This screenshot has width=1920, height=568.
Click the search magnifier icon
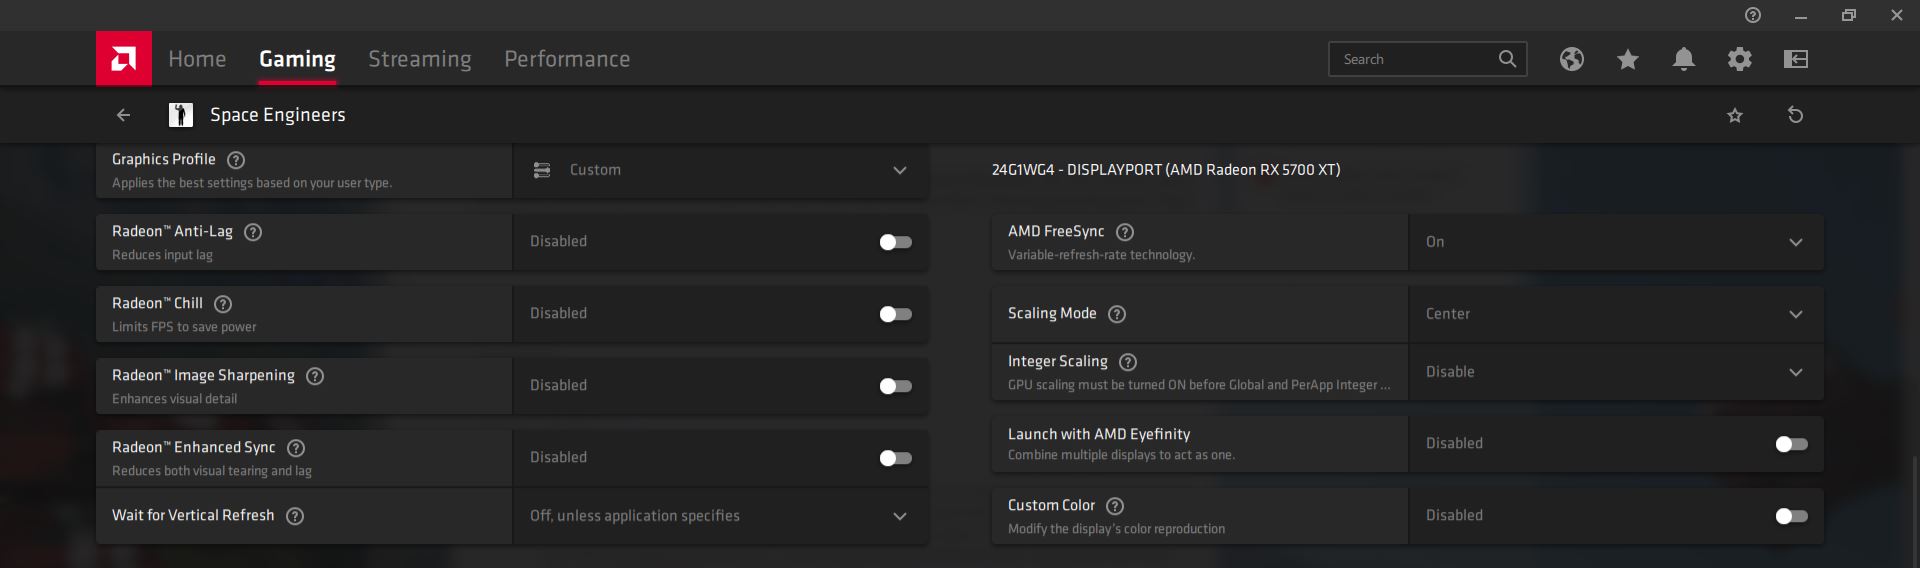coord(1508,59)
